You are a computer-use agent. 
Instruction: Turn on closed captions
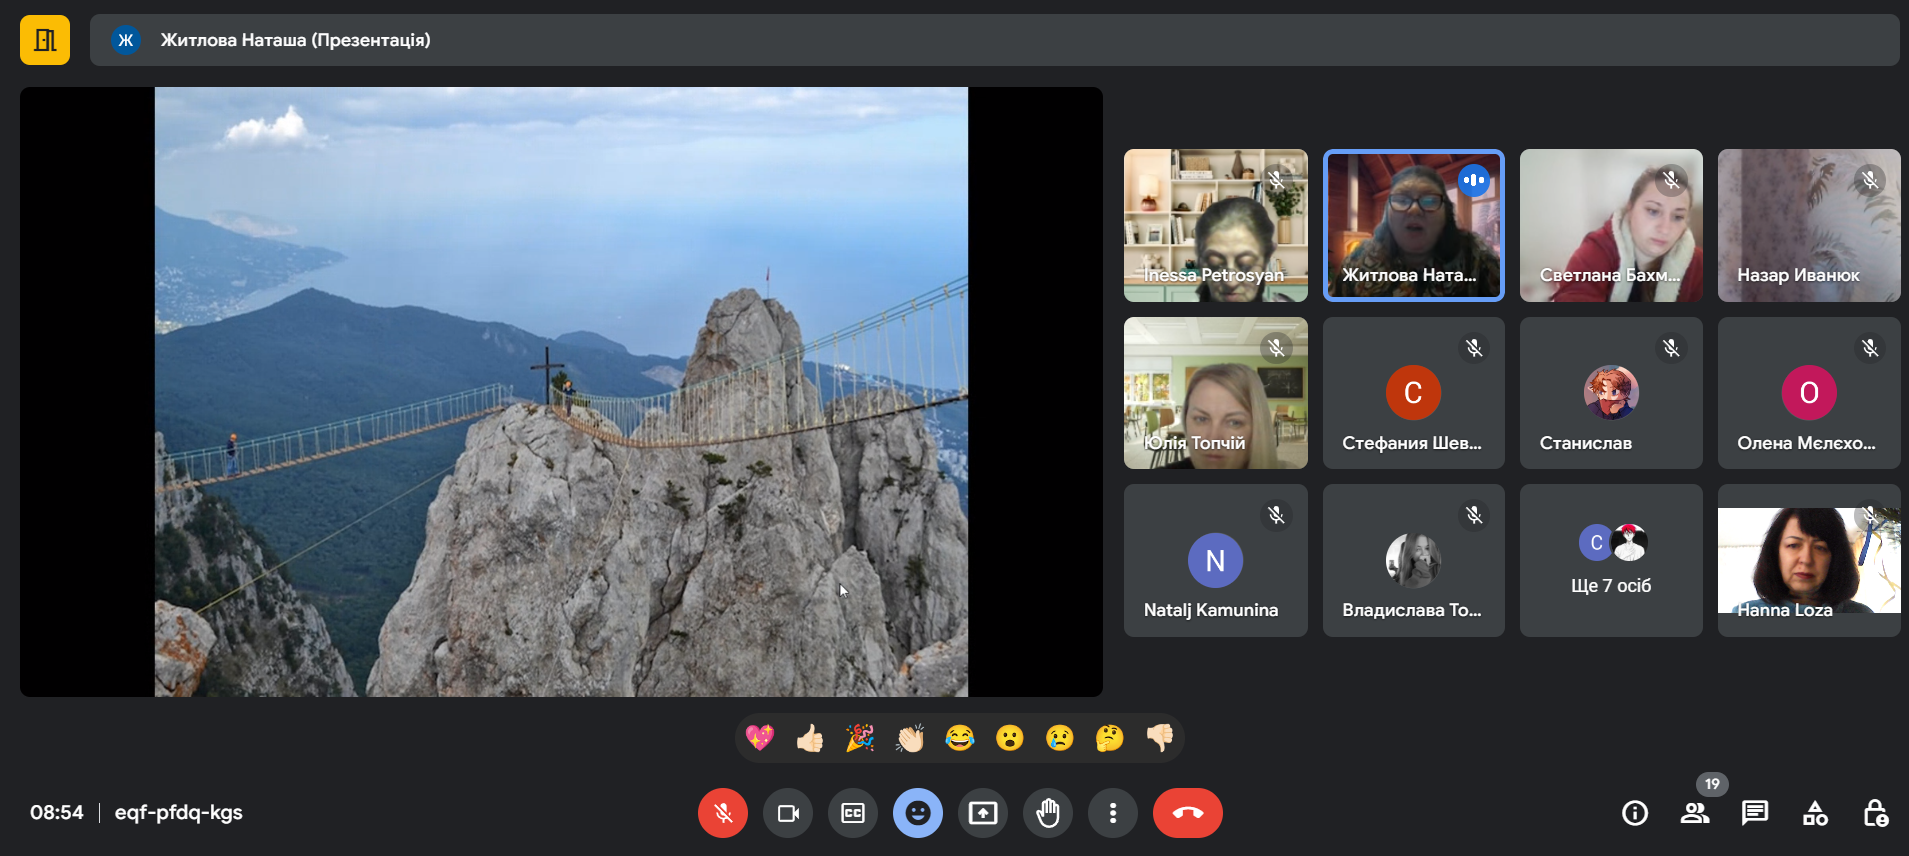[853, 813]
